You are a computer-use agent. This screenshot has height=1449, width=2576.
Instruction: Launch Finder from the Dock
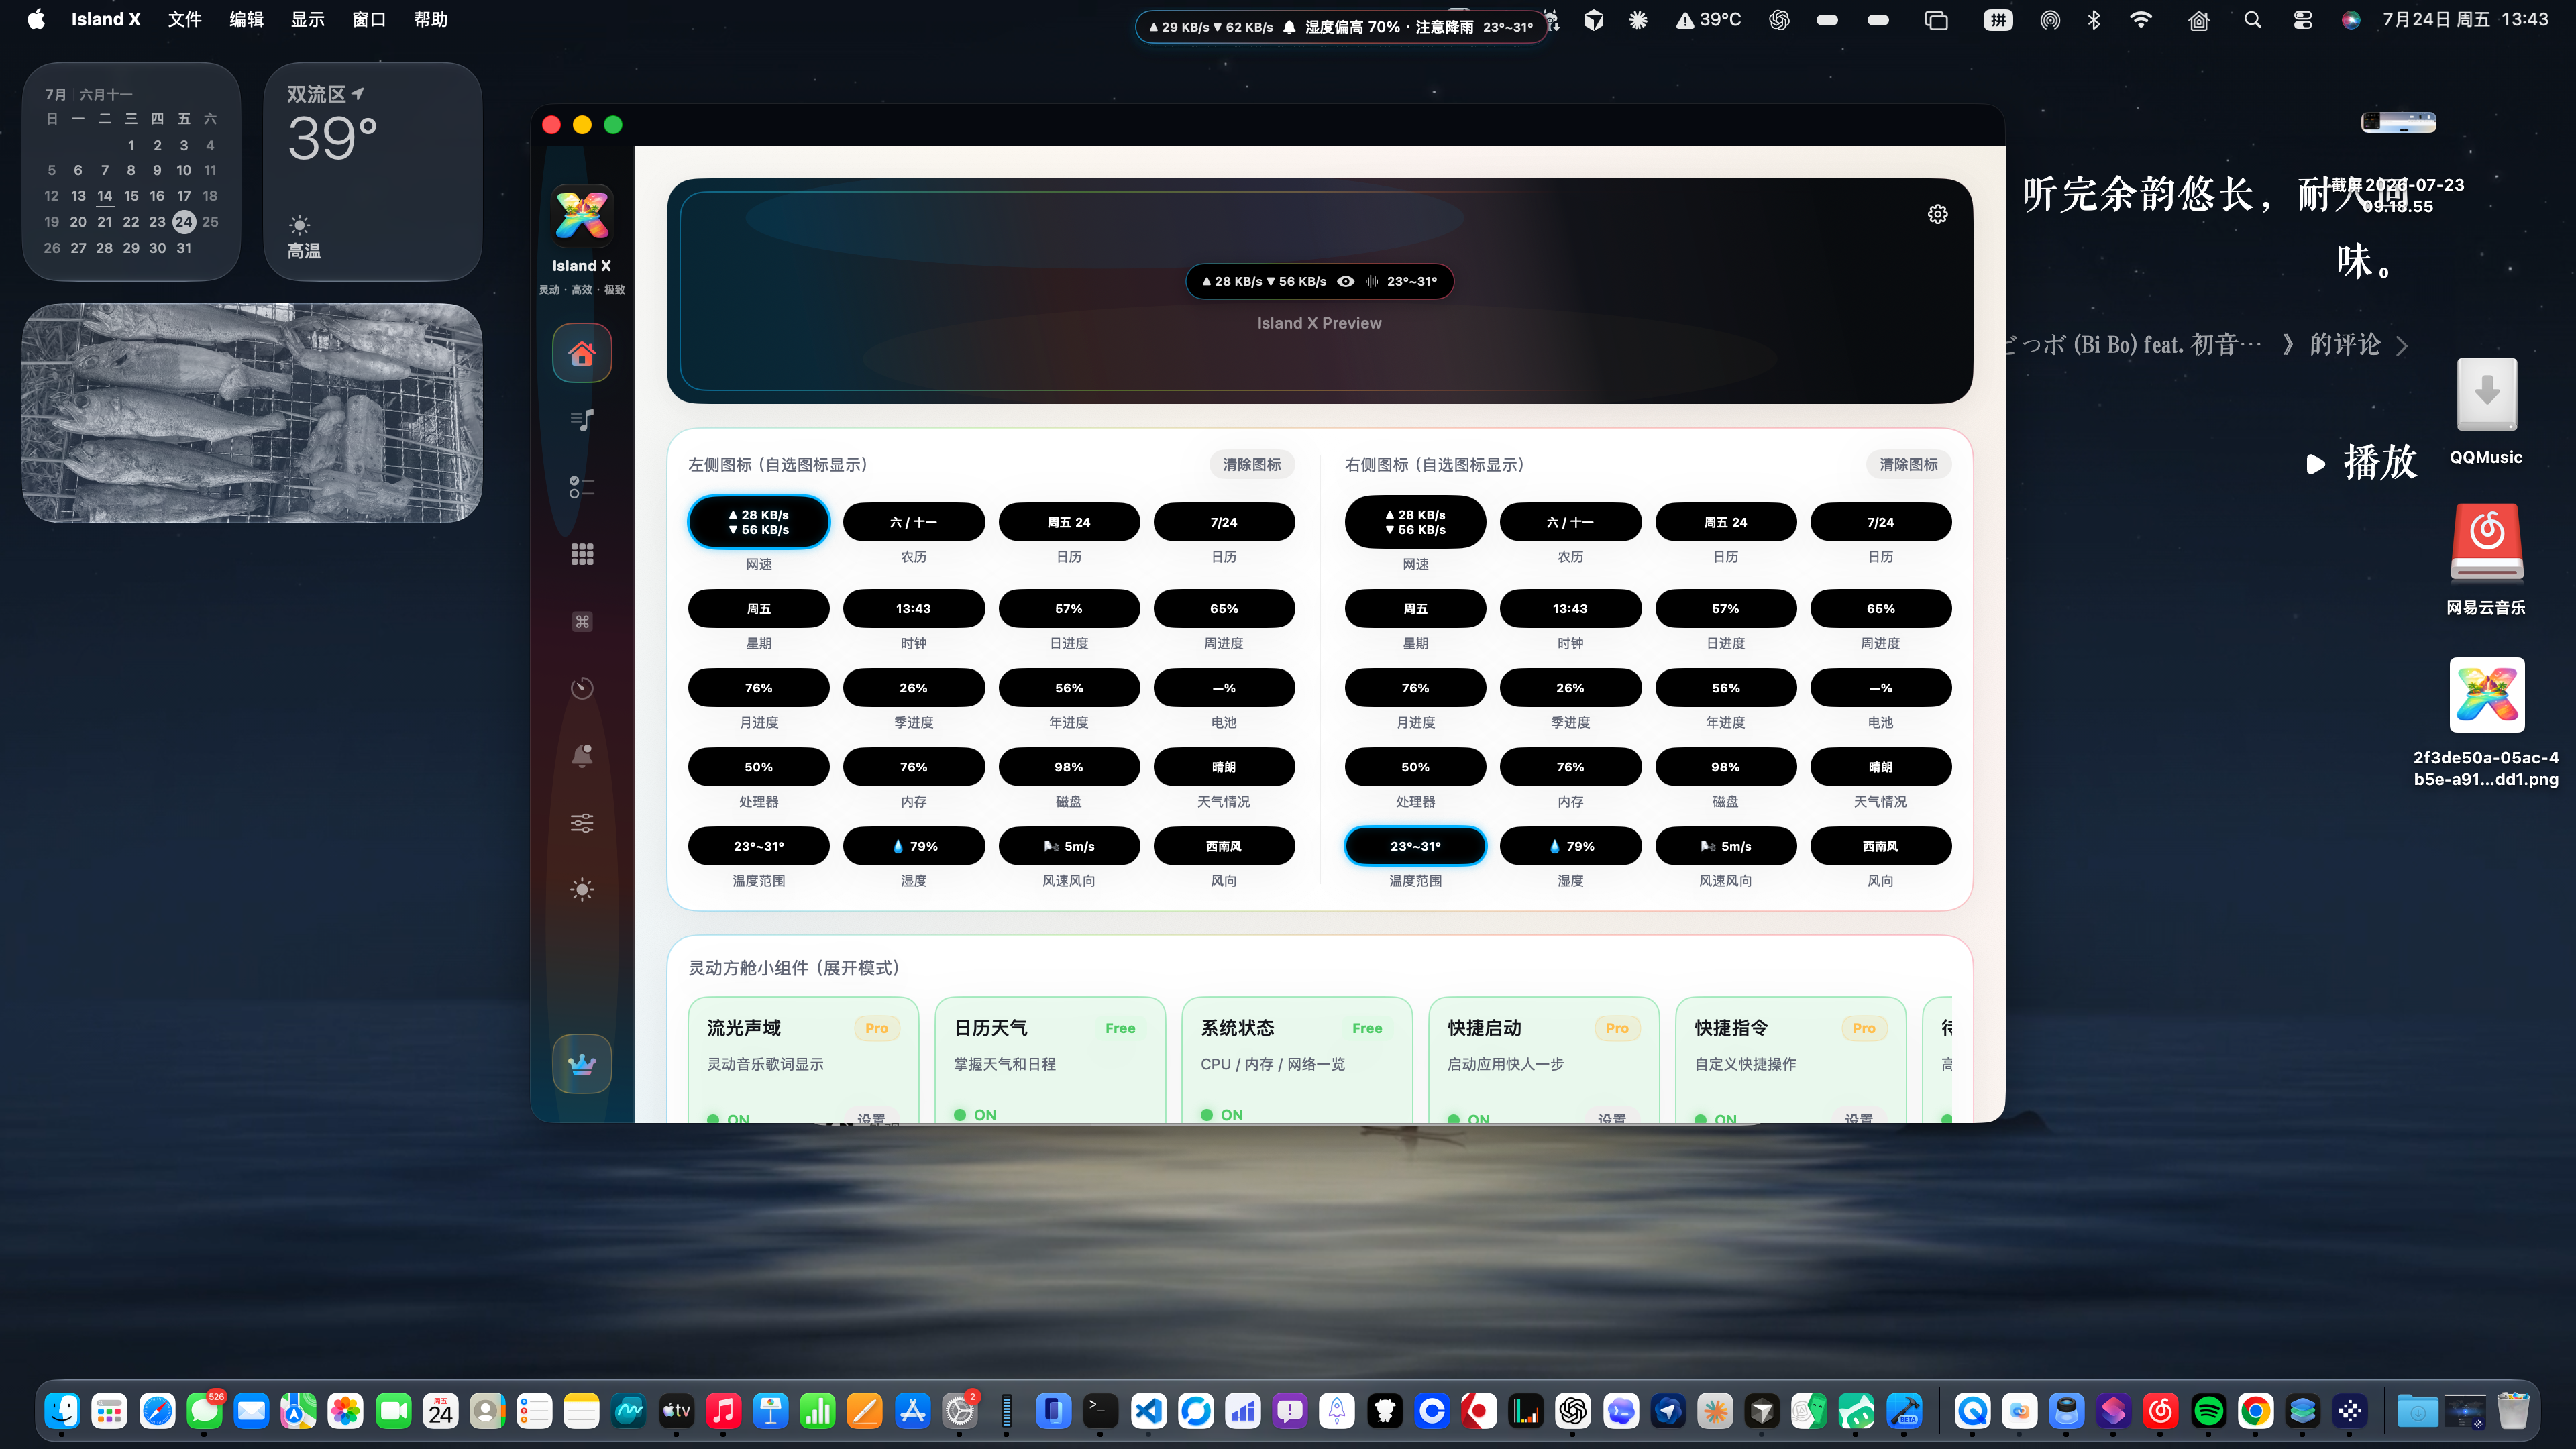click(x=62, y=1411)
